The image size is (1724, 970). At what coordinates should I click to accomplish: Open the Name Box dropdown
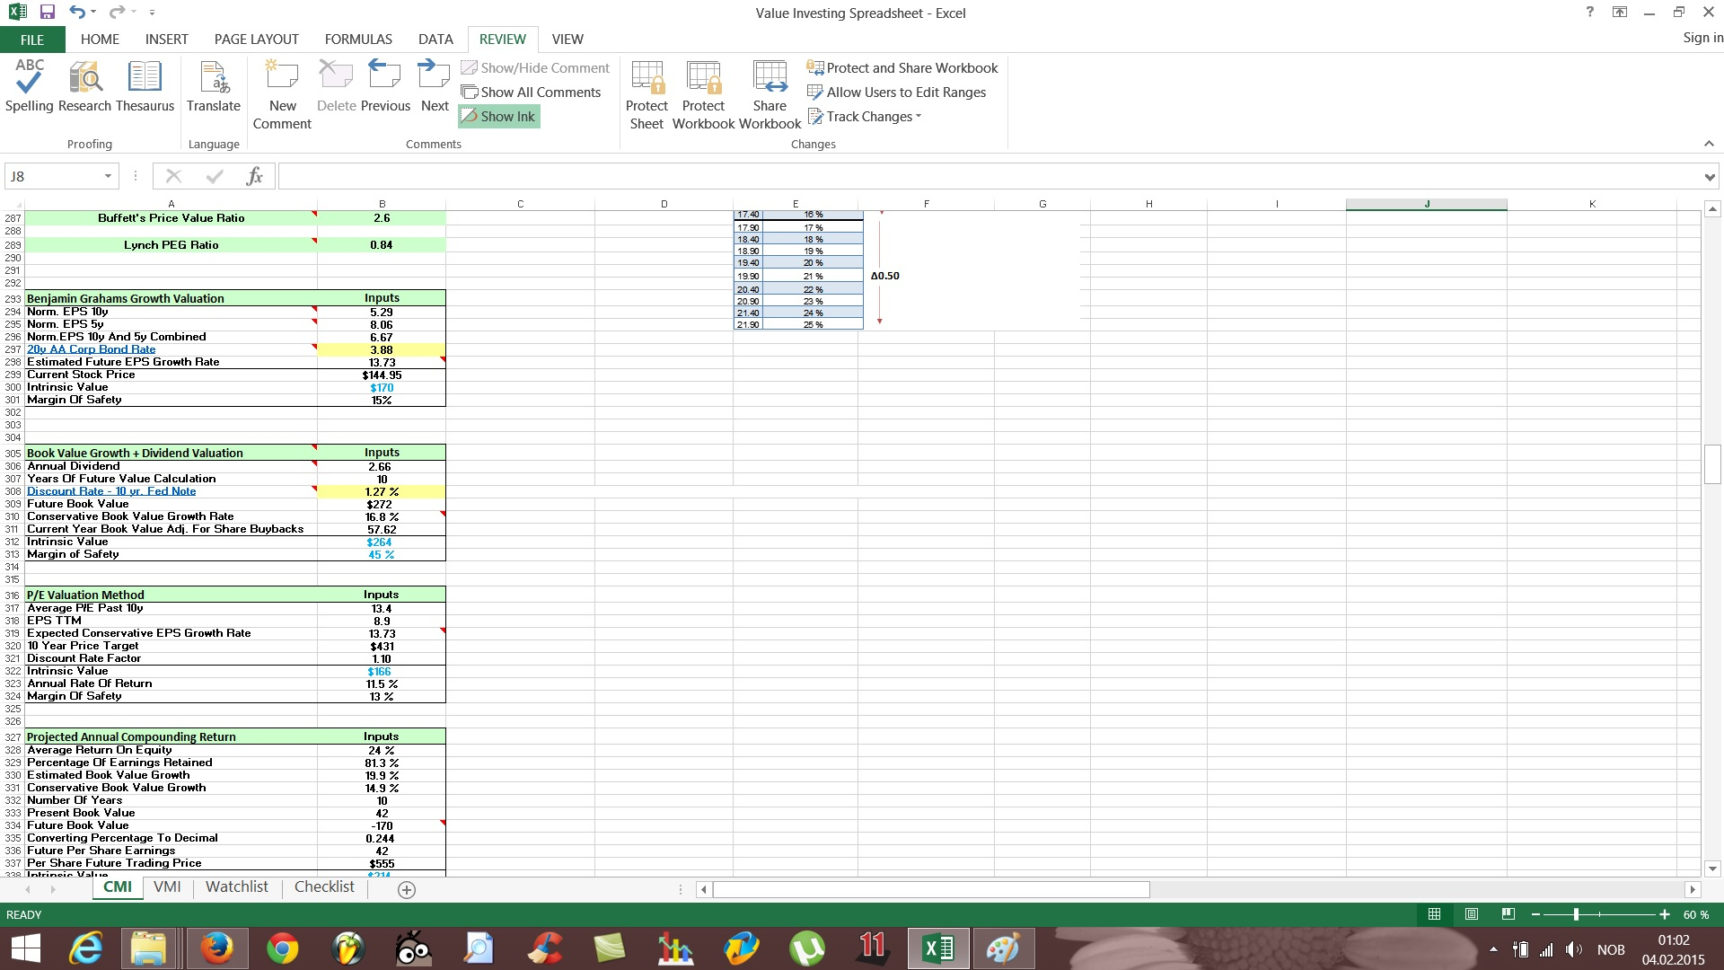[x=109, y=176]
